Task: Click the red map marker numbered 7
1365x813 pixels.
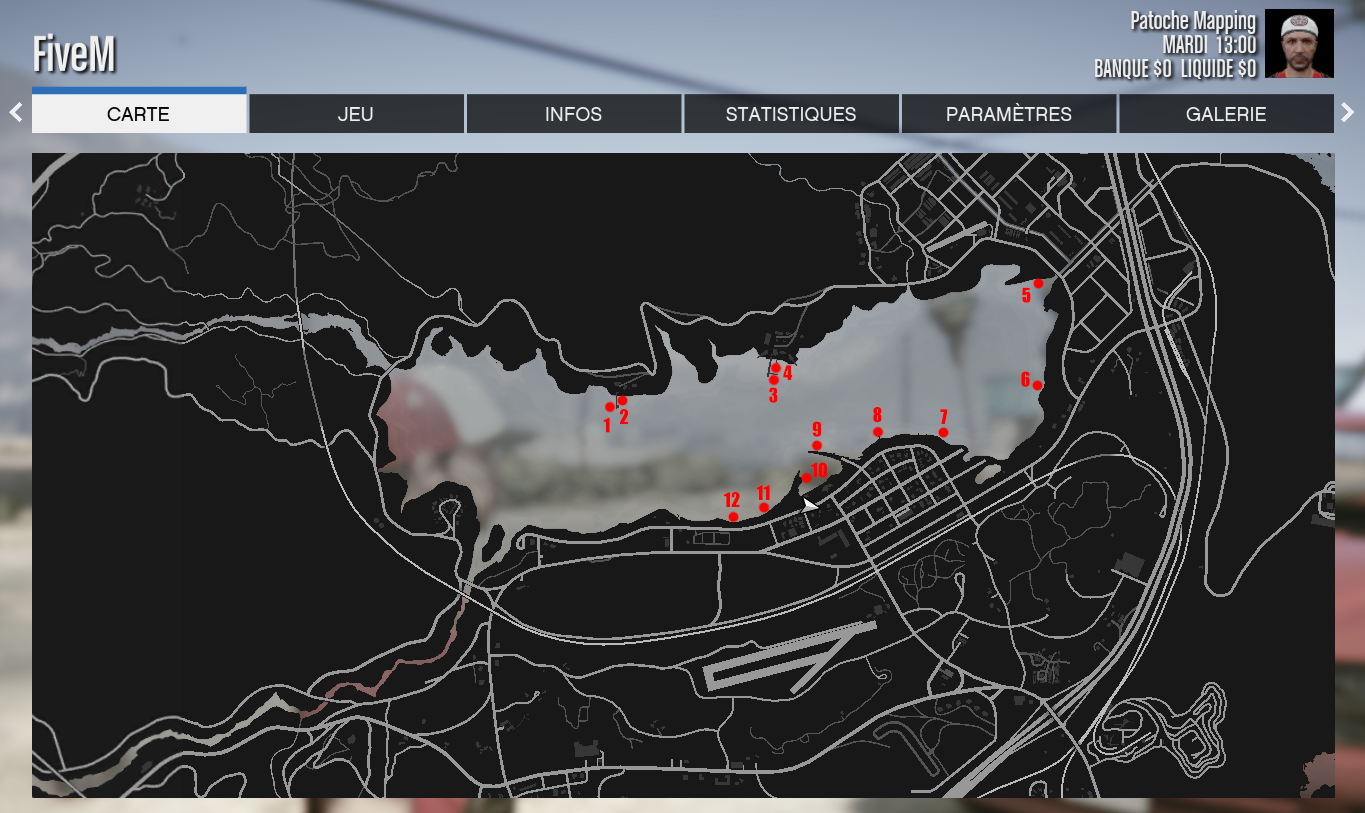Action: 943,432
